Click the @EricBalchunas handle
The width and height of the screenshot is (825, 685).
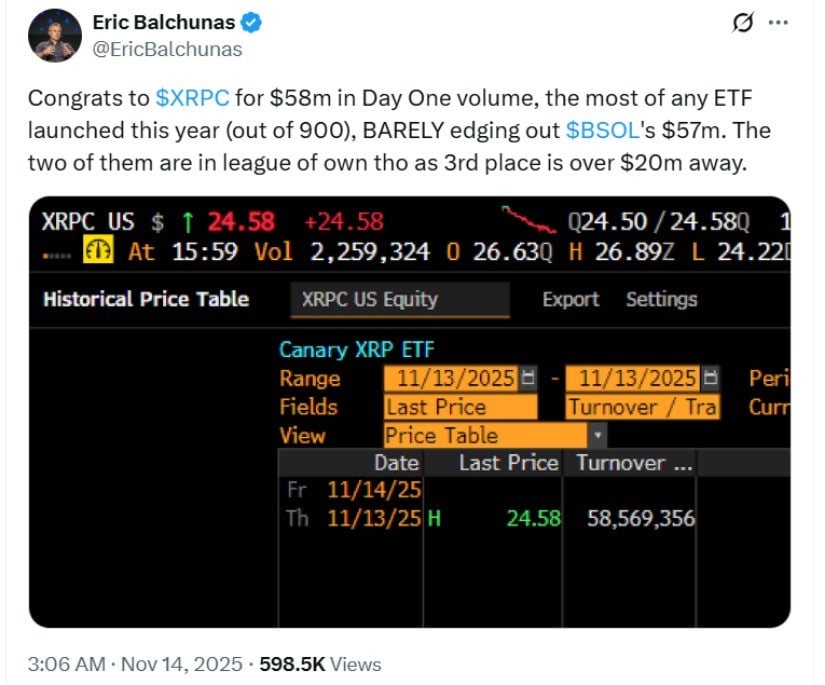click(167, 49)
